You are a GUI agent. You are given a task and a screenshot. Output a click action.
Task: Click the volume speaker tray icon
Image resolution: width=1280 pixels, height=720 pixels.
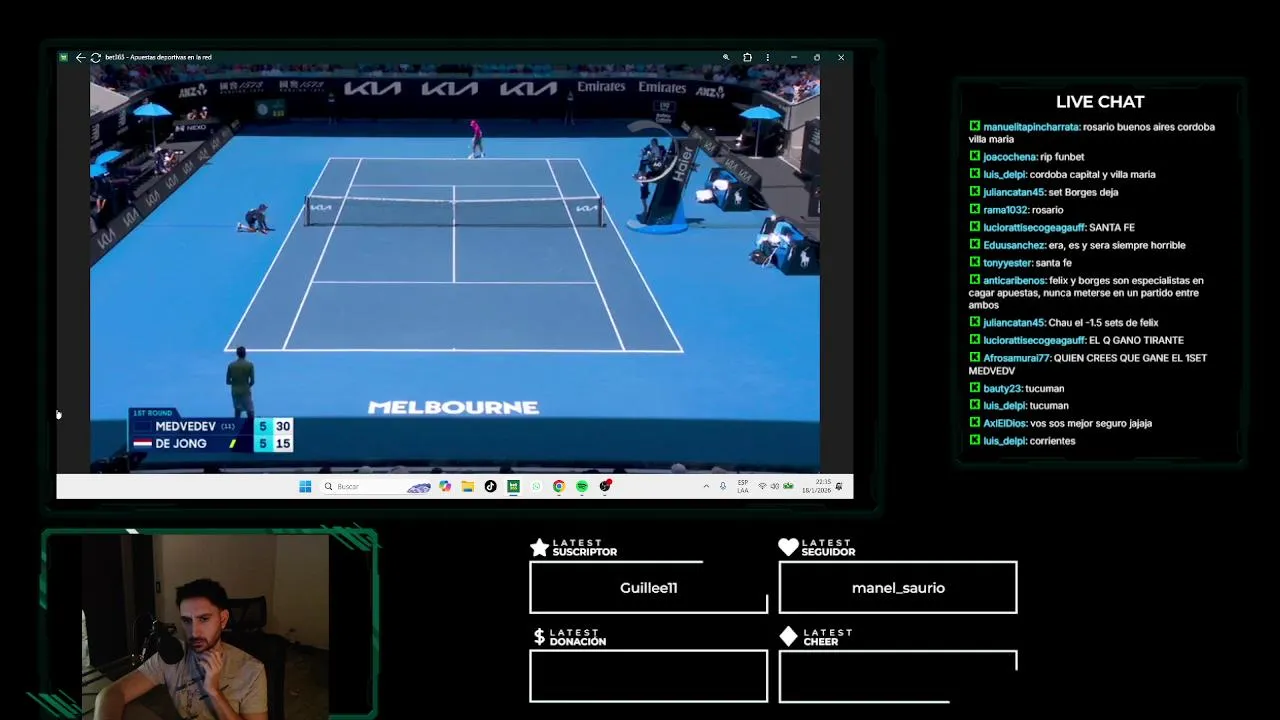coord(775,486)
